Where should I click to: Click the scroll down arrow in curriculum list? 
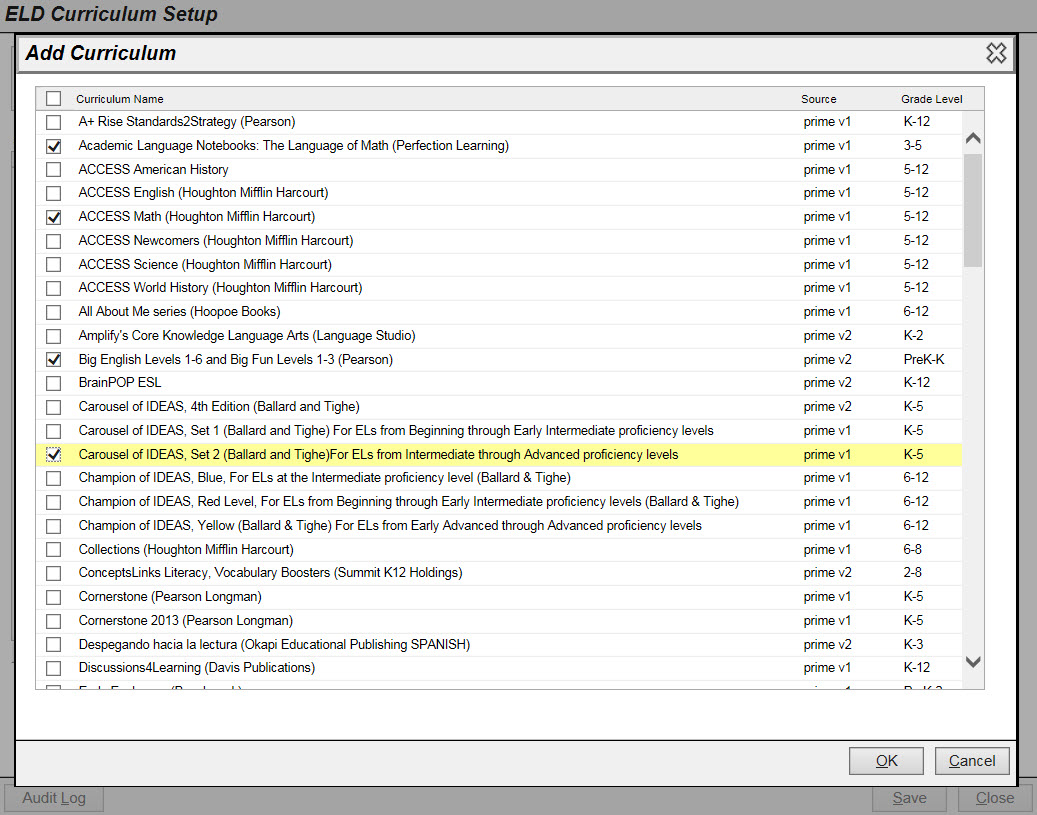point(973,661)
